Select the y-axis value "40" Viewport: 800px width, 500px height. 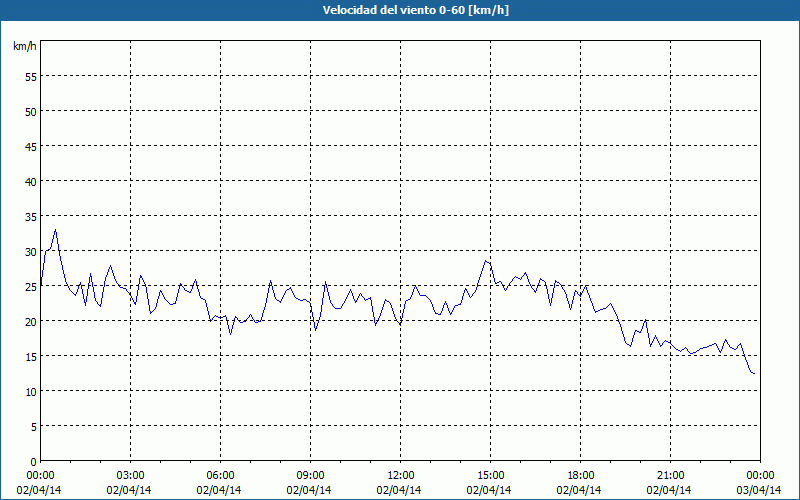point(31,182)
